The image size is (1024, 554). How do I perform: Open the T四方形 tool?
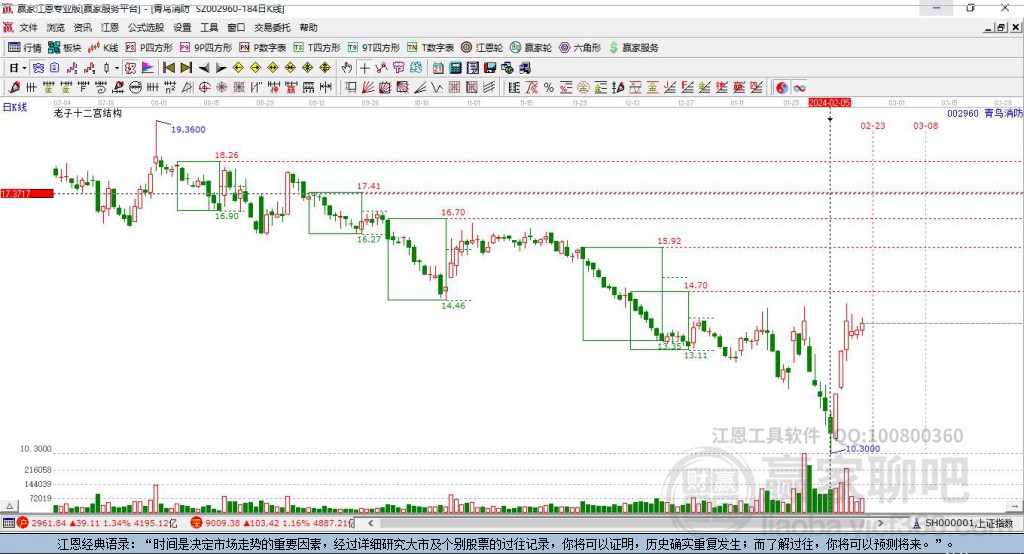click(317, 48)
